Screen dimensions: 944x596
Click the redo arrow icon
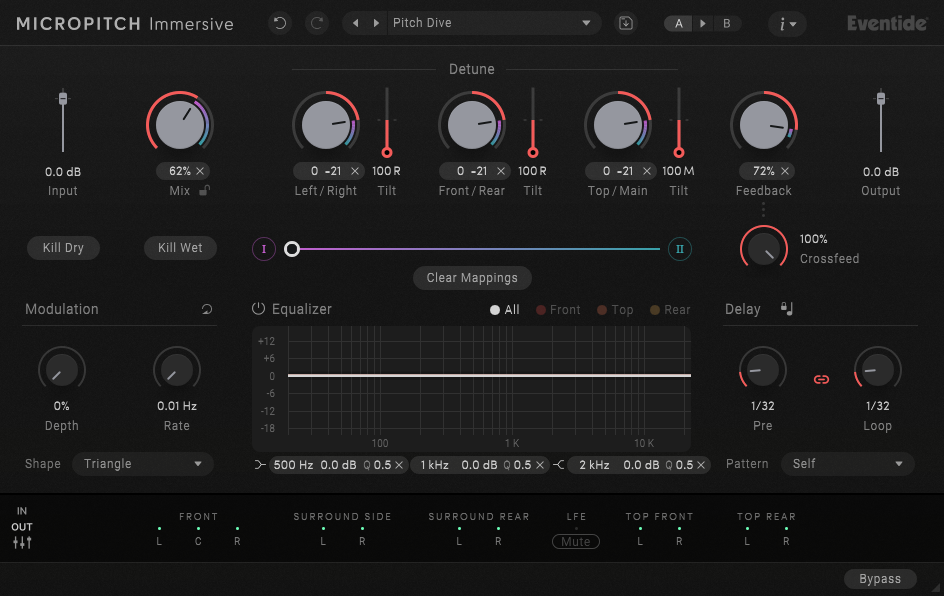point(317,23)
